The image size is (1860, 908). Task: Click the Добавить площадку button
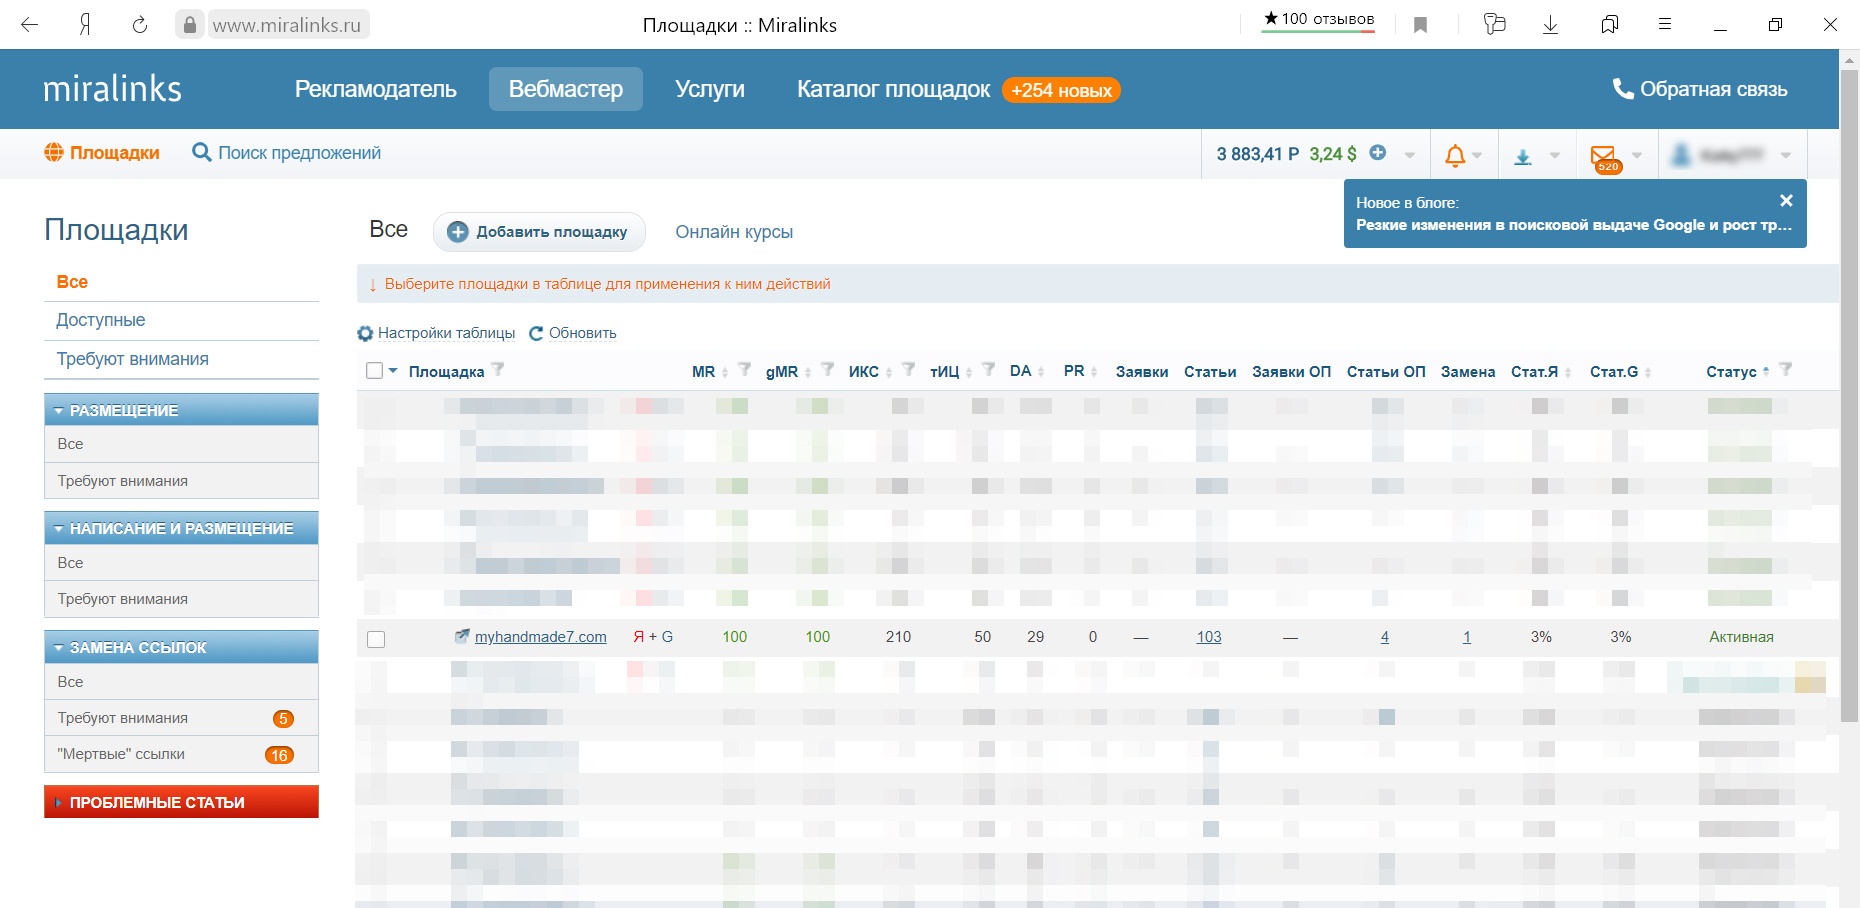pos(539,232)
